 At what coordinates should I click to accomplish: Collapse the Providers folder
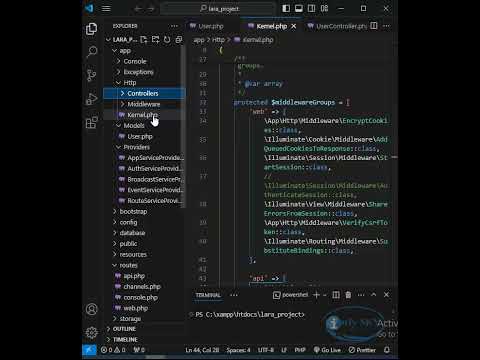pos(136,147)
